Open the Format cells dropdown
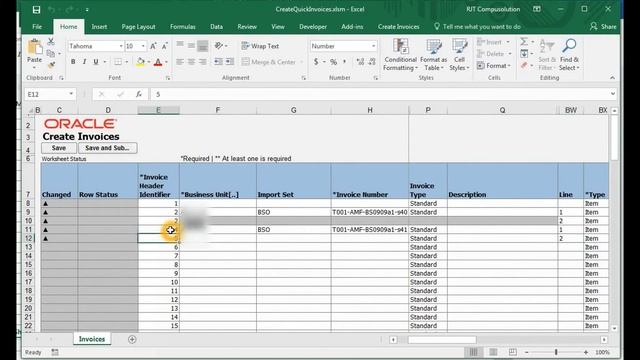 pos(493,65)
